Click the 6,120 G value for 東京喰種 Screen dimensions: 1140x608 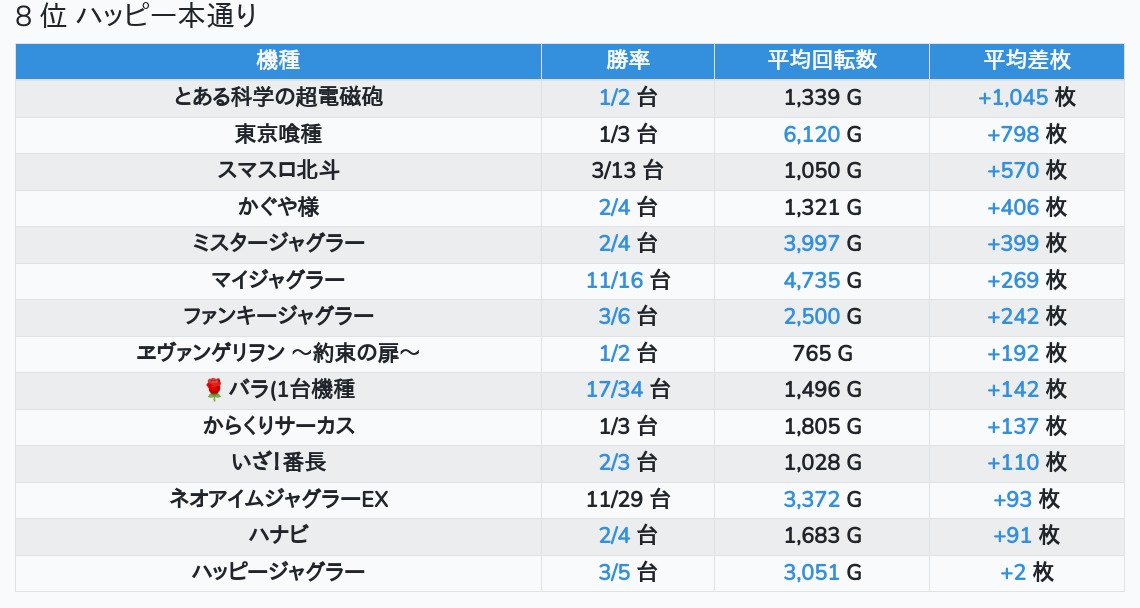[822, 134]
